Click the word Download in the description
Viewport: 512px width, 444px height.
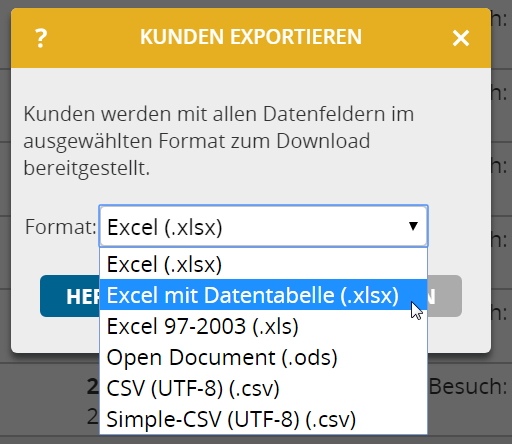323,141
